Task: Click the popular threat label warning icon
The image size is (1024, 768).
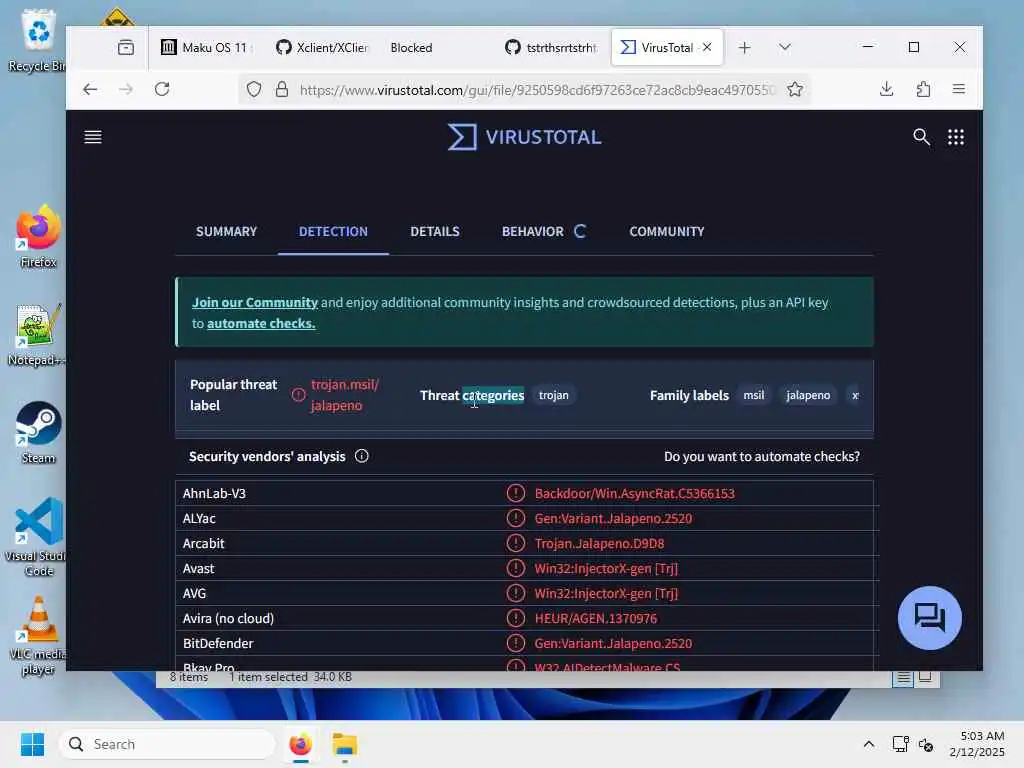Action: tap(298, 395)
